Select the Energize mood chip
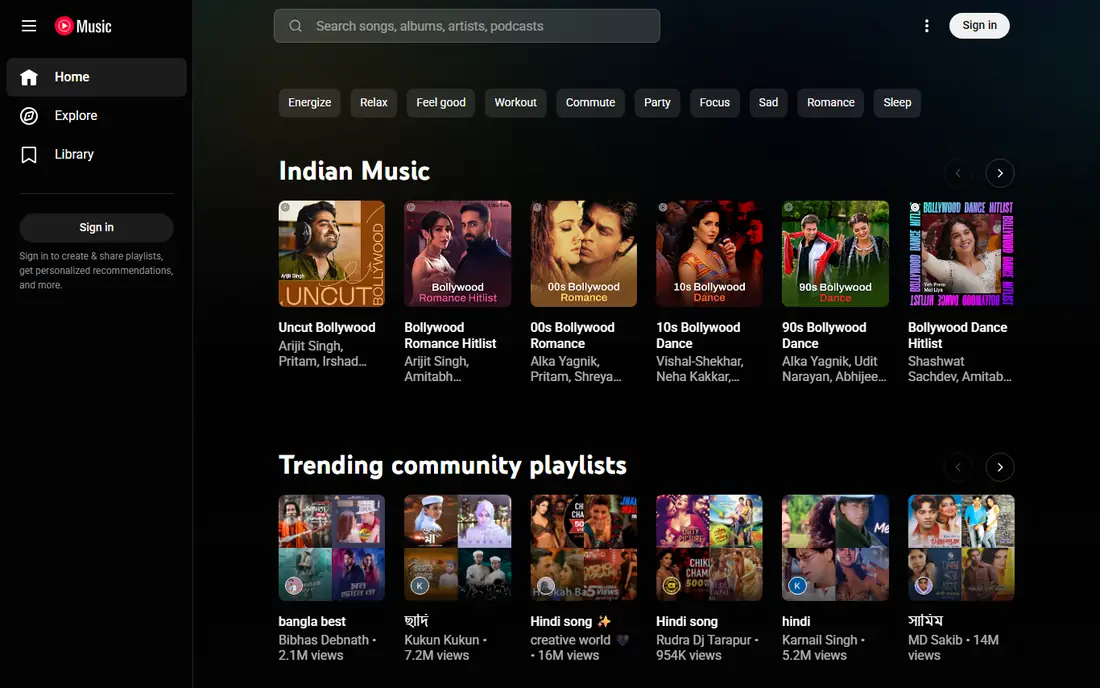Screen dimensions: 1100x688 pos(309,102)
